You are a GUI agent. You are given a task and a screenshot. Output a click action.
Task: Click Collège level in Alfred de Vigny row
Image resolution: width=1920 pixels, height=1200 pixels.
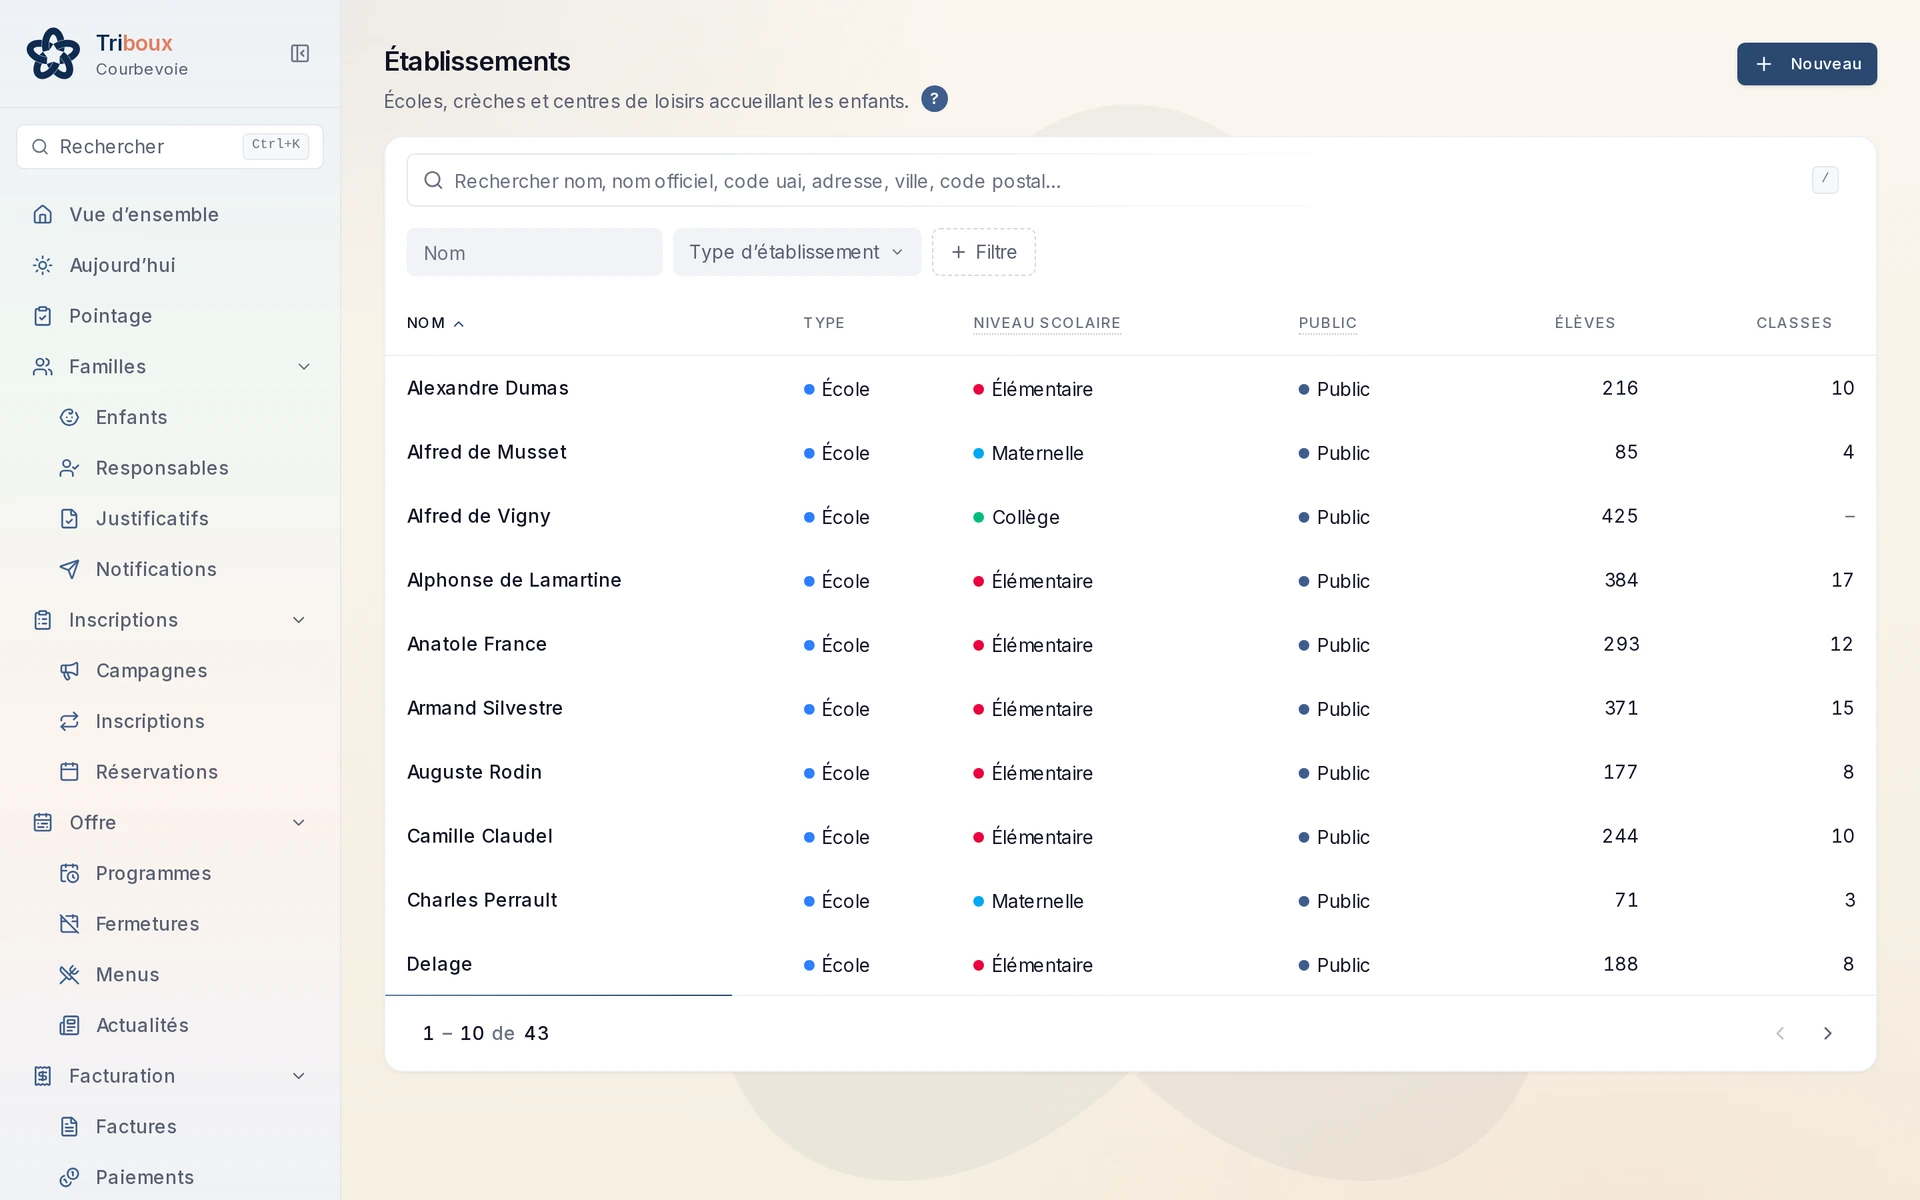coord(1017,517)
